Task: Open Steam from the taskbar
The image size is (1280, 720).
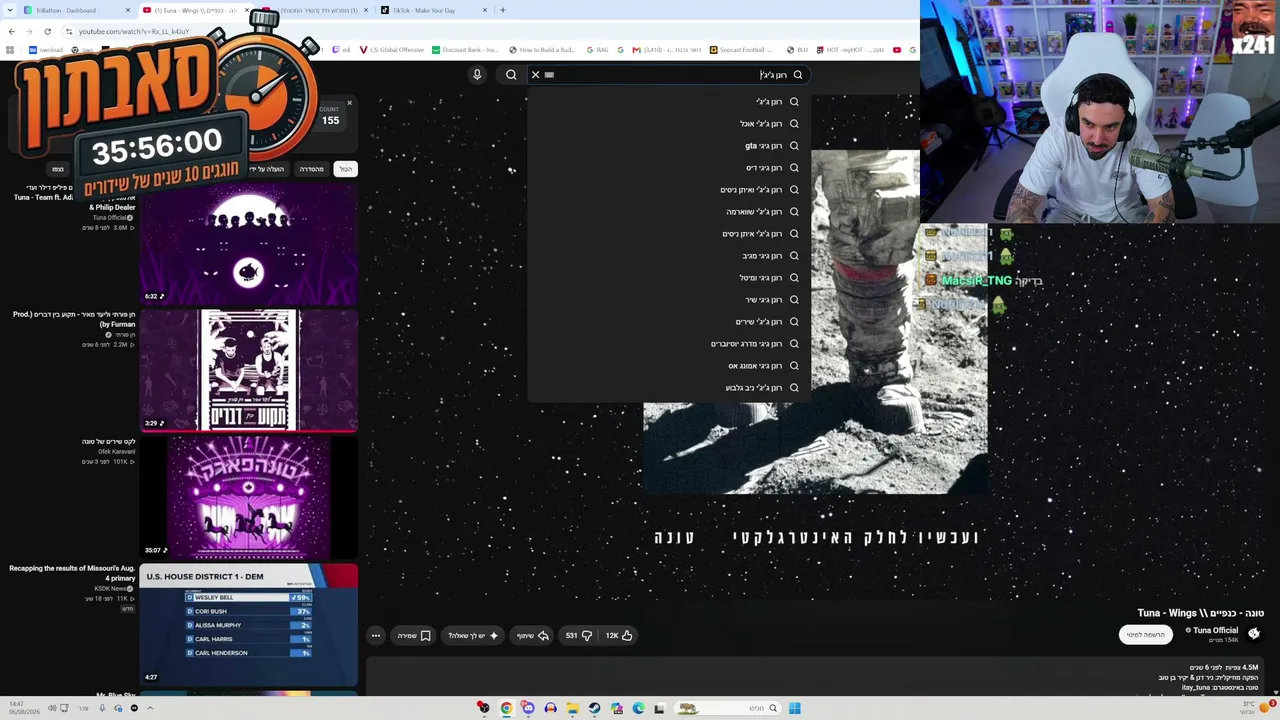Action: (594, 708)
